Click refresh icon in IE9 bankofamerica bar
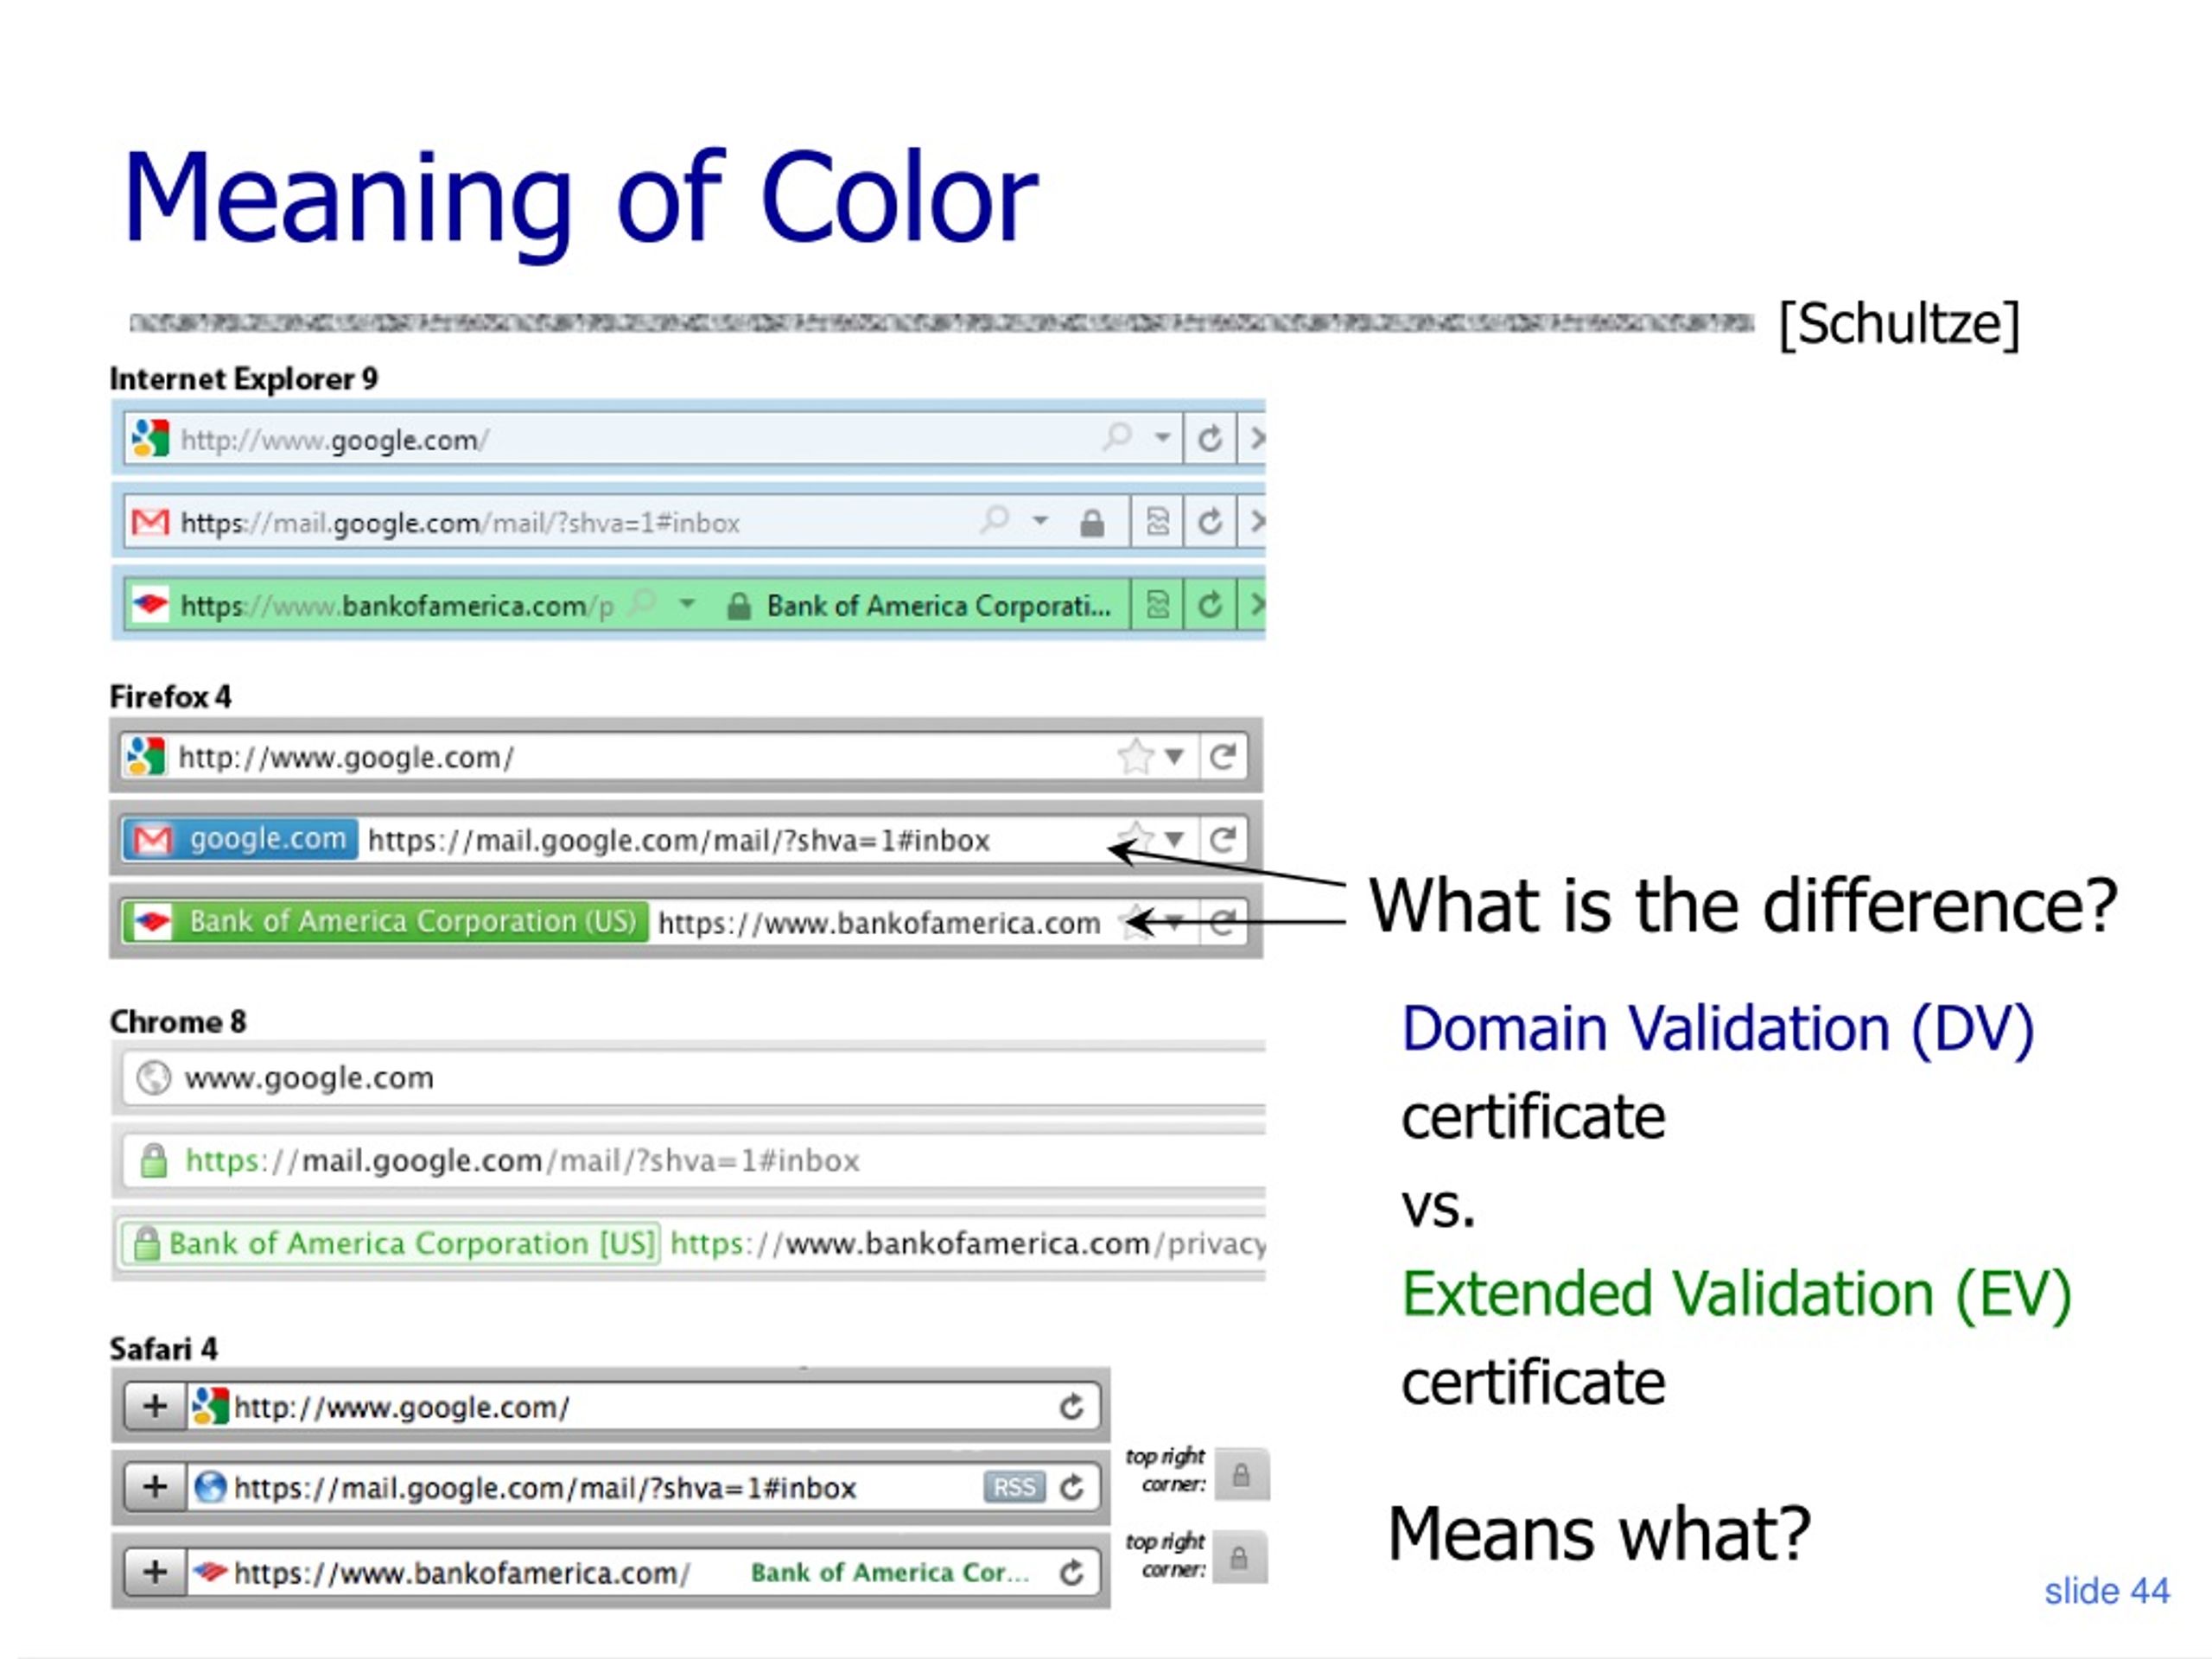Screen dimensions: 2212x1659 [1210, 604]
